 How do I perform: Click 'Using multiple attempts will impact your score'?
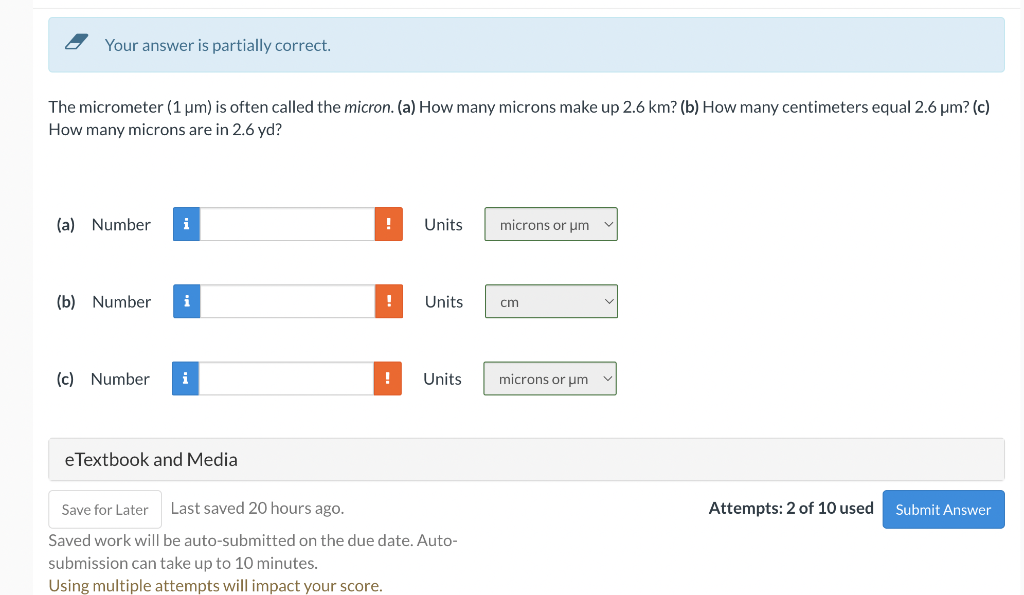(215, 586)
